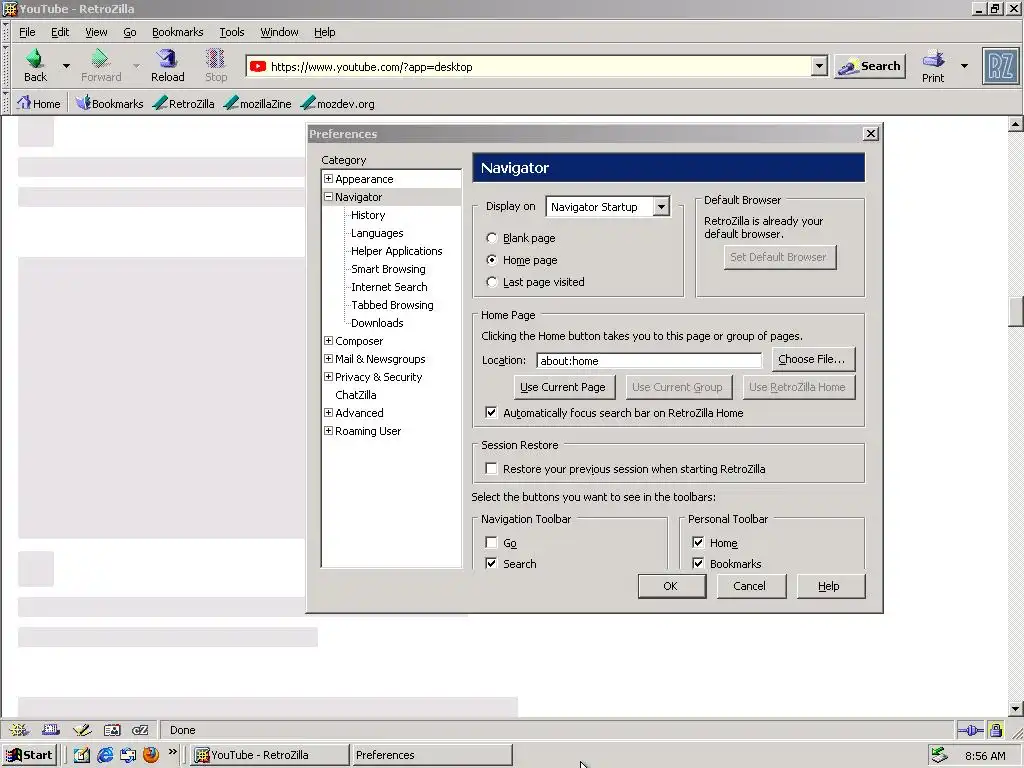Click the Forward arrow toolbar icon
The height and width of the screenshot is (768, 1024).
point(101,59)
